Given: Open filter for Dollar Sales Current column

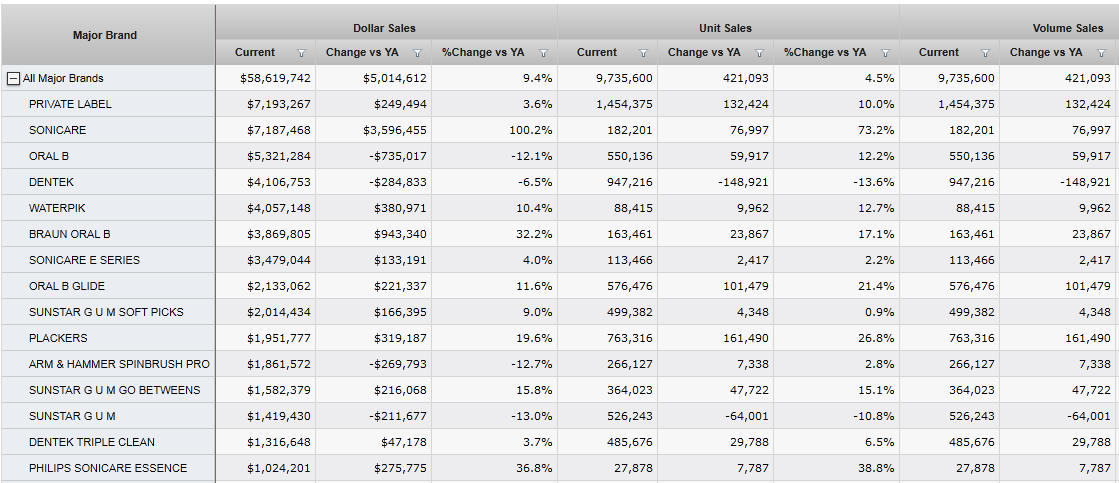Looking at the screenshot, I should pos(301,53).
